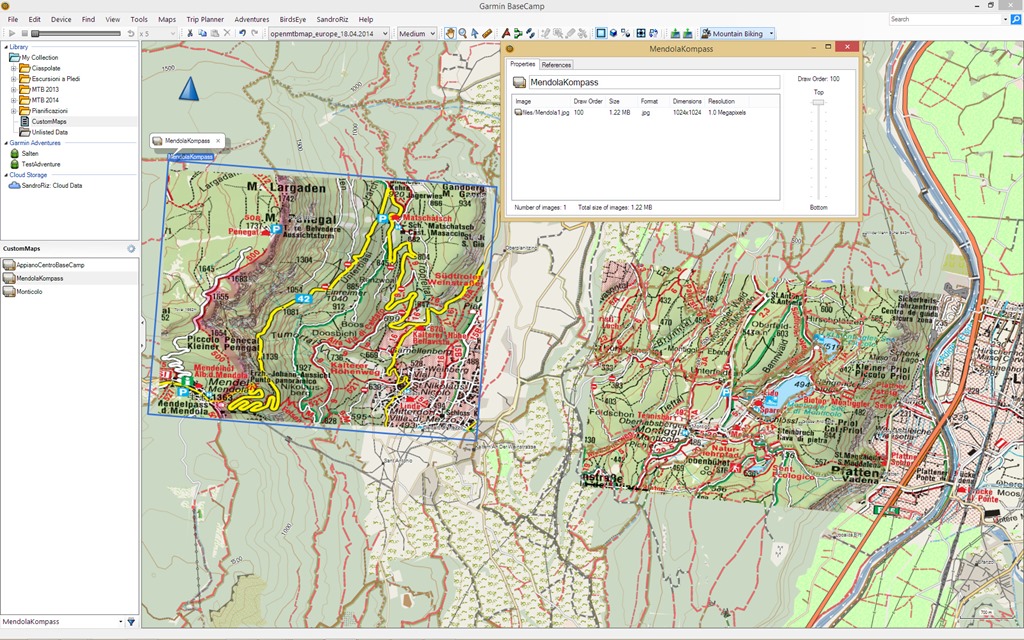Switch to 3D map view
The height and width of the screenshot is (640, 1024).
tap(613, 33)
